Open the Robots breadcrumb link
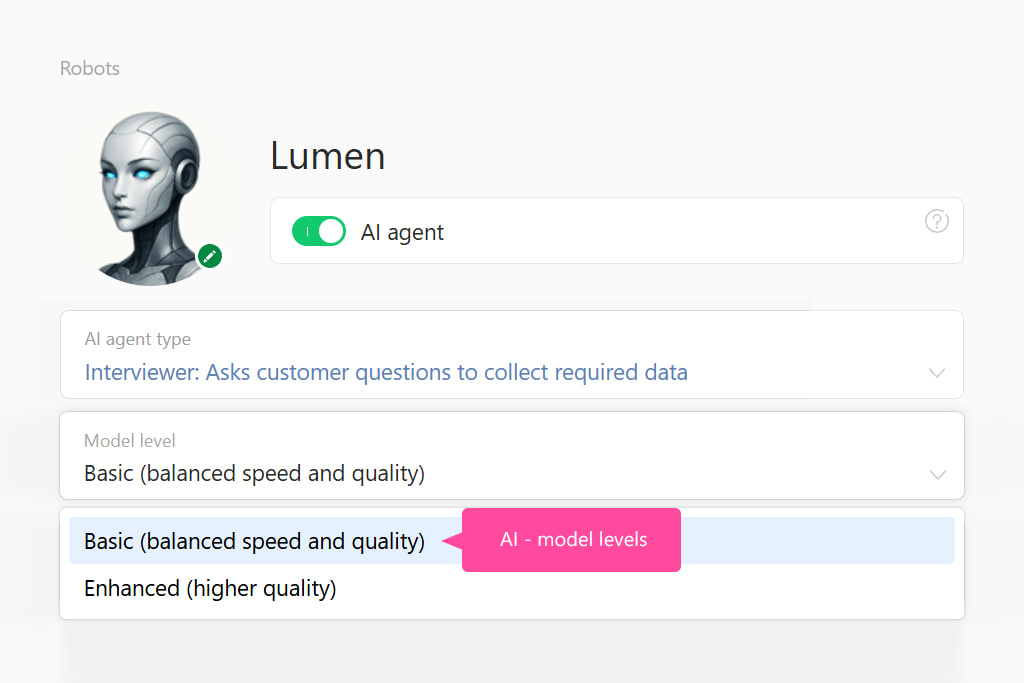The width and height of the screenshot is (1024, 683). pyautogui.click(x=89, y=69)
